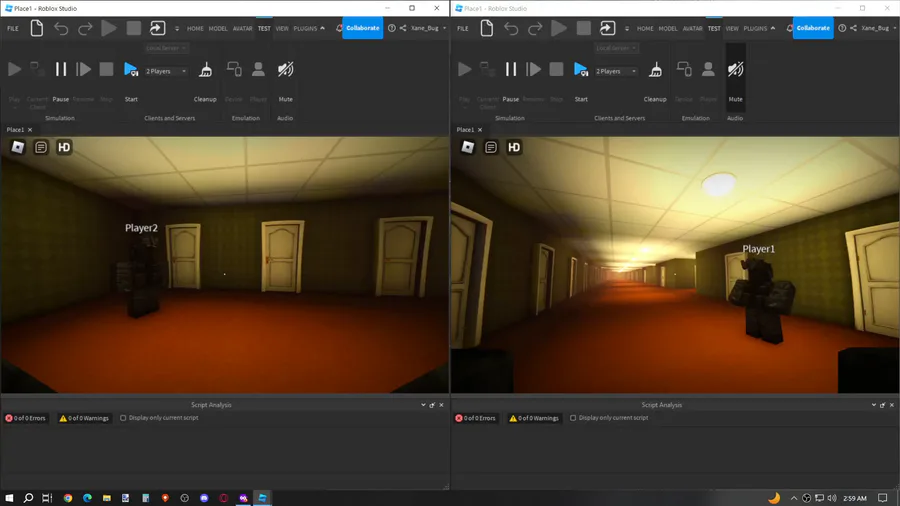Click the Roblox Studio taskbar icon
The image size is (900, 506).
click(x=262, y=498)
